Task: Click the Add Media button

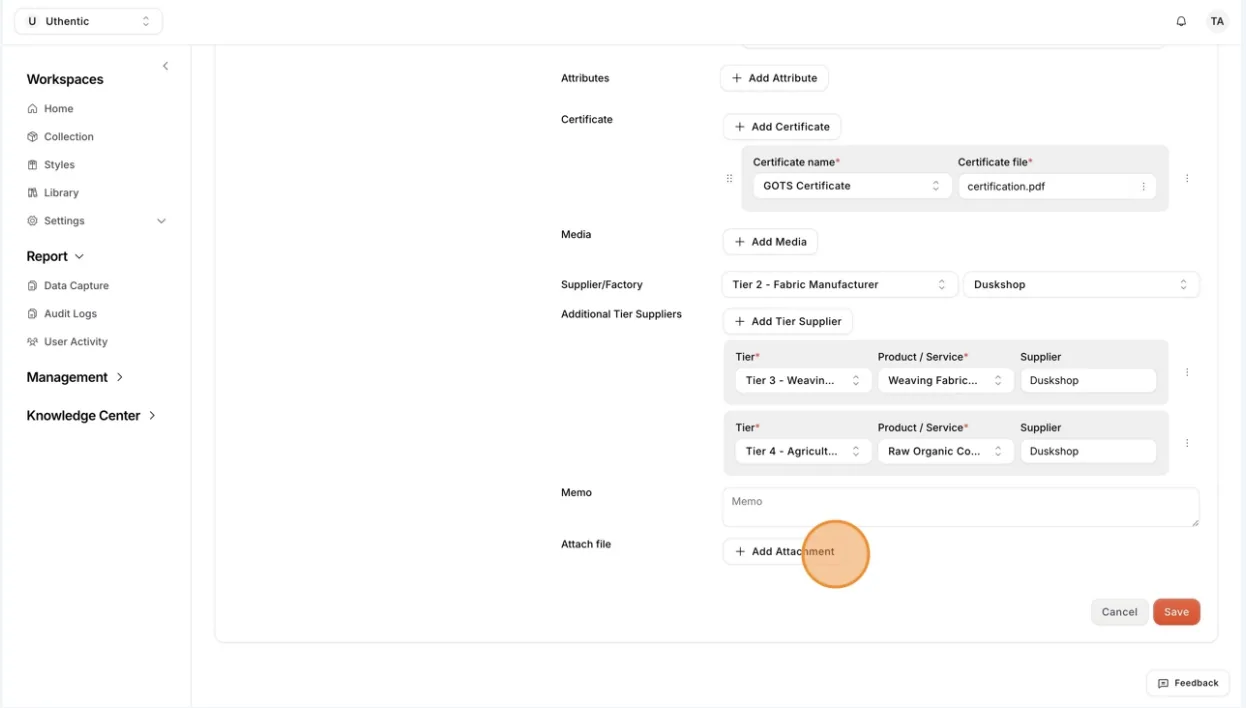Action: 770,242
